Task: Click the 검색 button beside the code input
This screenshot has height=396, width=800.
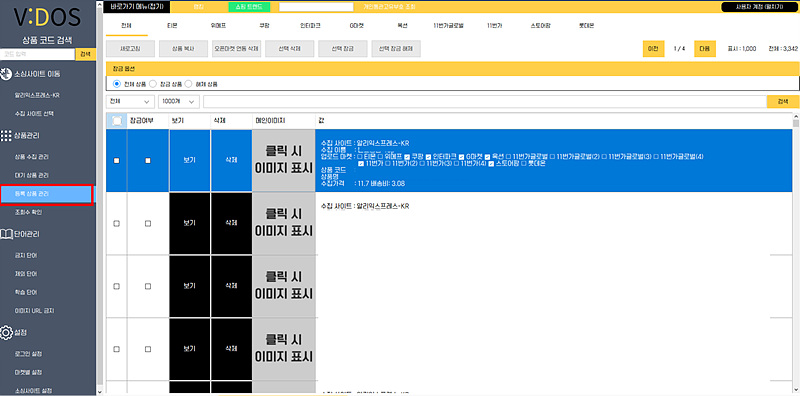Action: pos(85,54)
